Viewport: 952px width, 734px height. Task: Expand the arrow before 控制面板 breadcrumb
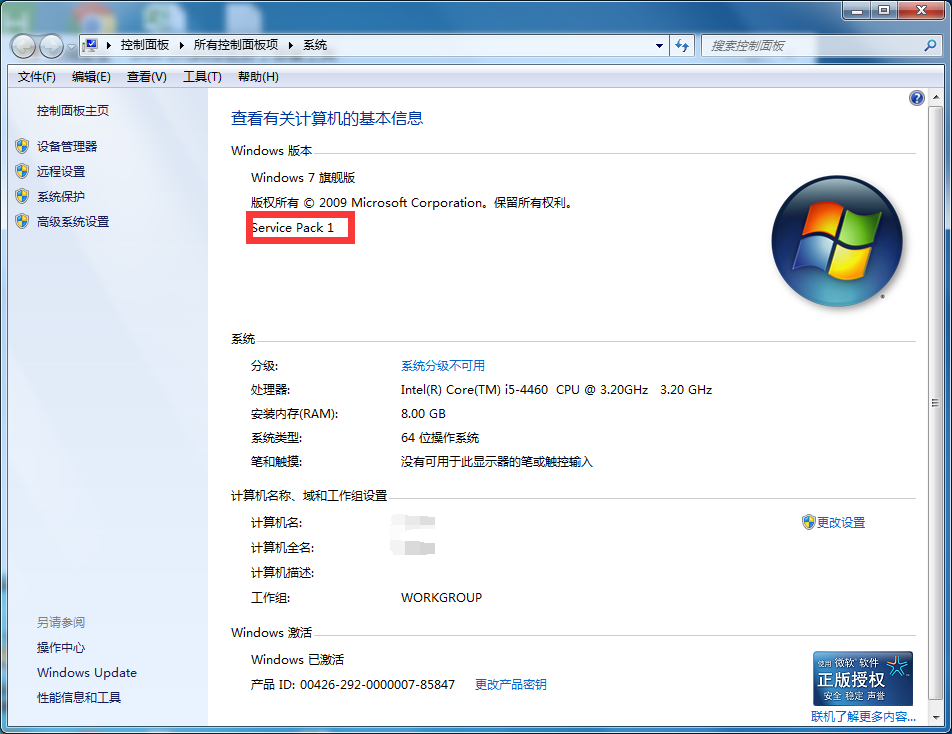109,46
